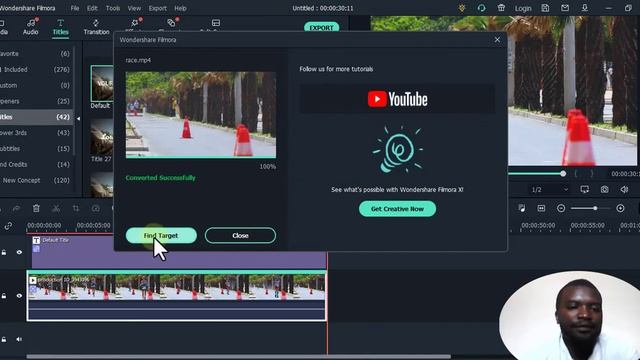Select the Titles tab
640x360 pixels.
click(x=60, y=27)
